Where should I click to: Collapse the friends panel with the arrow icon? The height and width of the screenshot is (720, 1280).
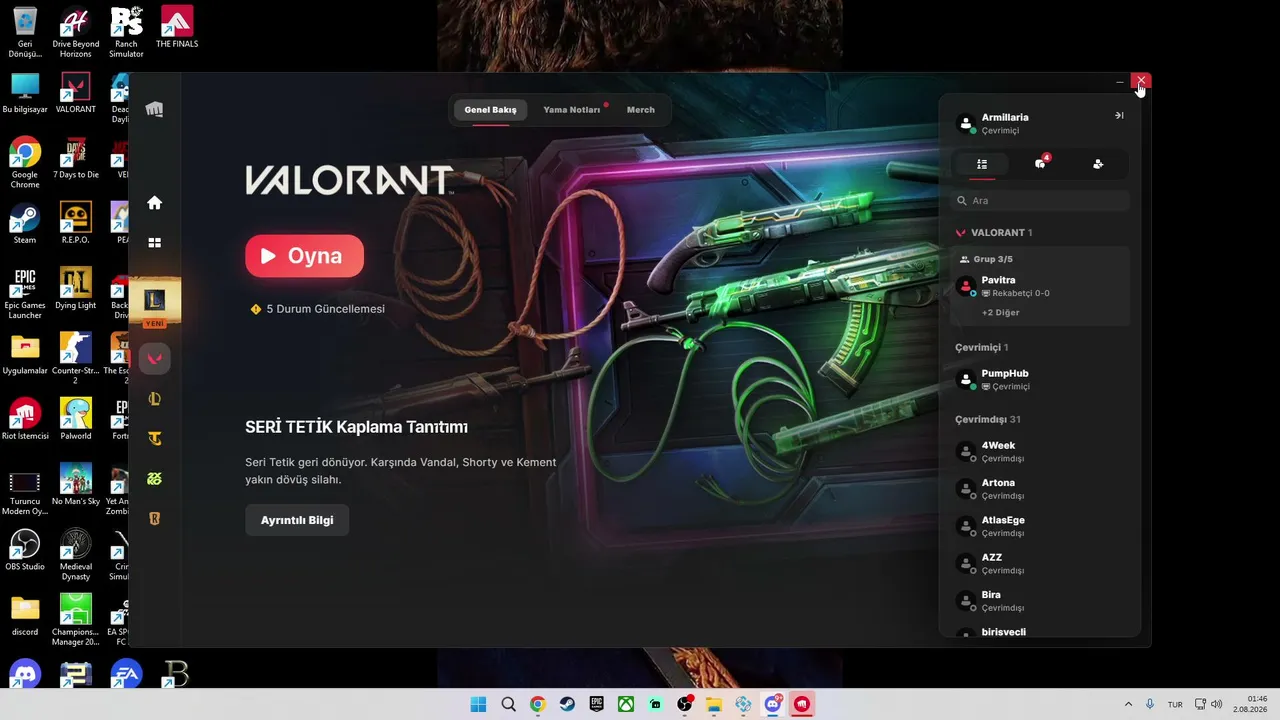(1119, 116)
